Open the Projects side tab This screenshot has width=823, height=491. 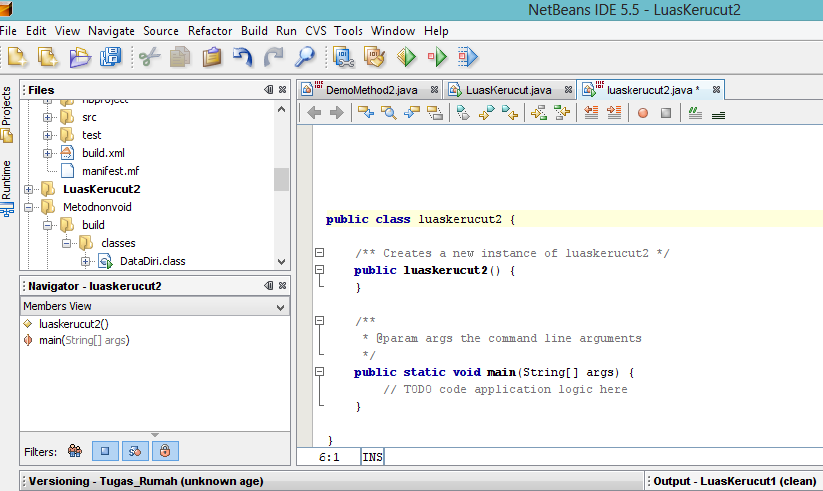pos(7,113)
